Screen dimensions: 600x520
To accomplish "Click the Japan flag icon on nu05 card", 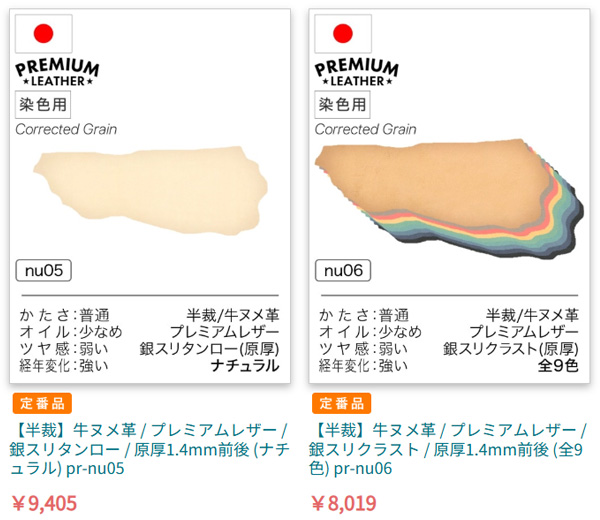I will 44,33.
